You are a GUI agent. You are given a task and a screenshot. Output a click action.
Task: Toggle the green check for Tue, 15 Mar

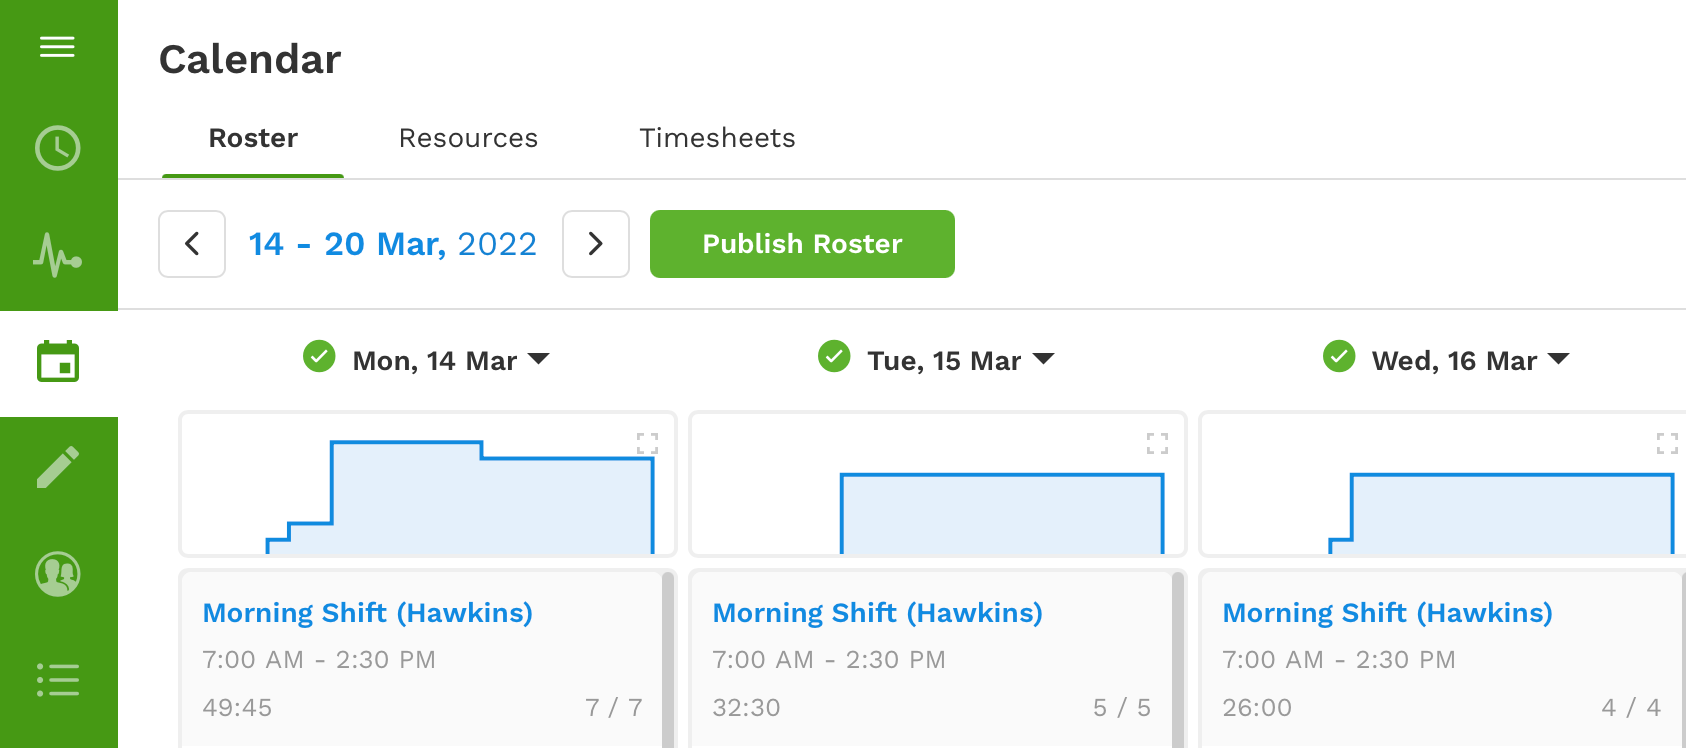pos(834,356)
